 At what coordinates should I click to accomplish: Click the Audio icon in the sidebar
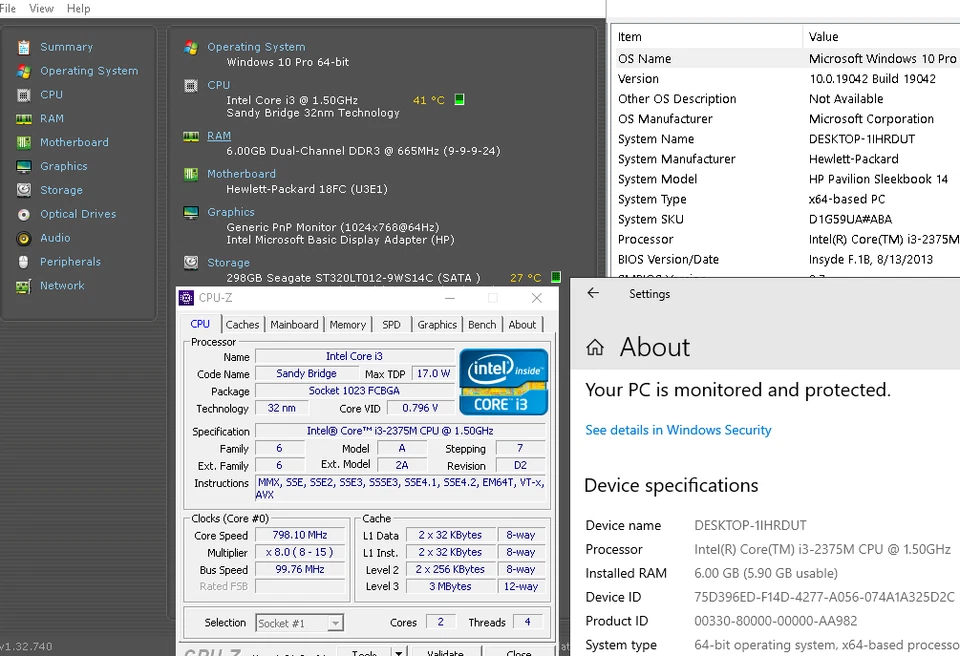click(x=22, y=238)
